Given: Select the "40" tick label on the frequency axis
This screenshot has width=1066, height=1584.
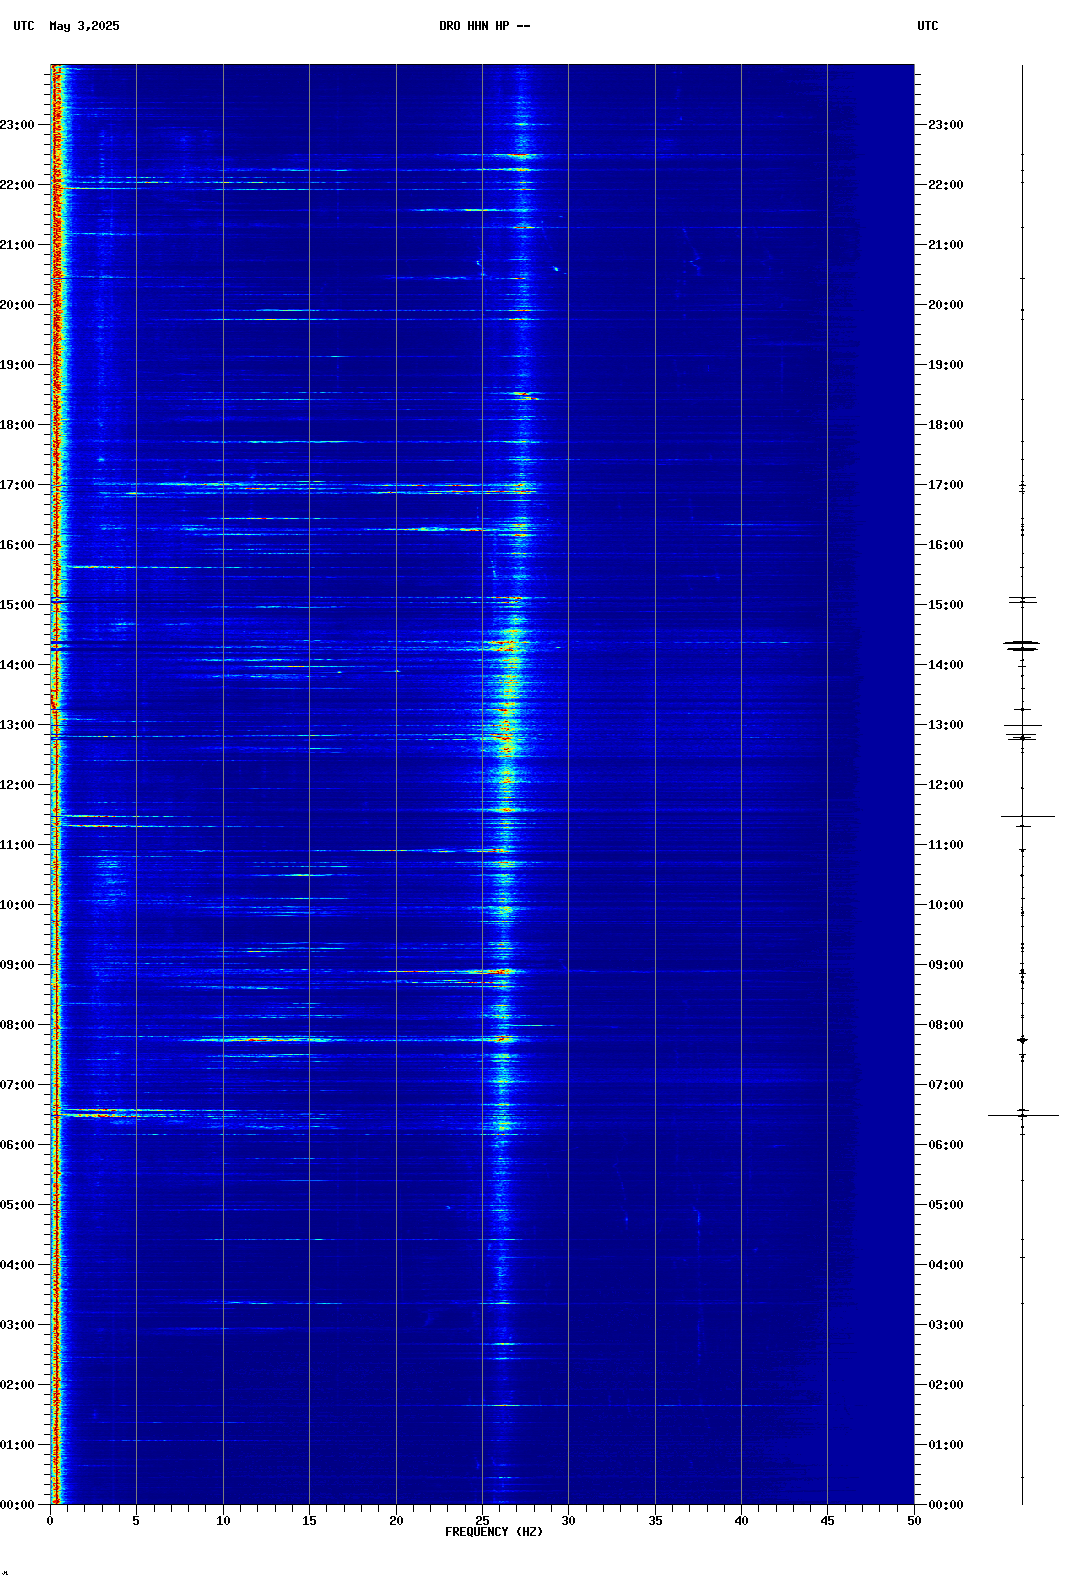Looking at the screenshot, I should (741, 1521).
